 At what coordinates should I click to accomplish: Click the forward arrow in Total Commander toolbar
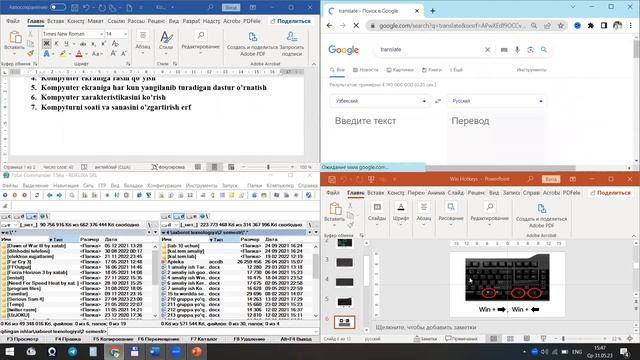(60, 195)
